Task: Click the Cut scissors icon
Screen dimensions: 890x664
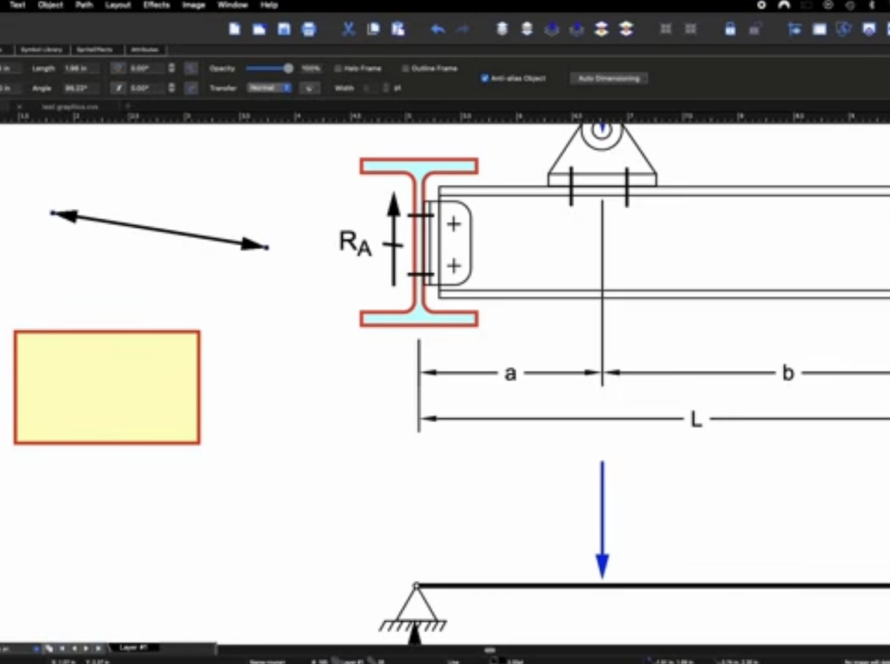Action: [349, 29]
